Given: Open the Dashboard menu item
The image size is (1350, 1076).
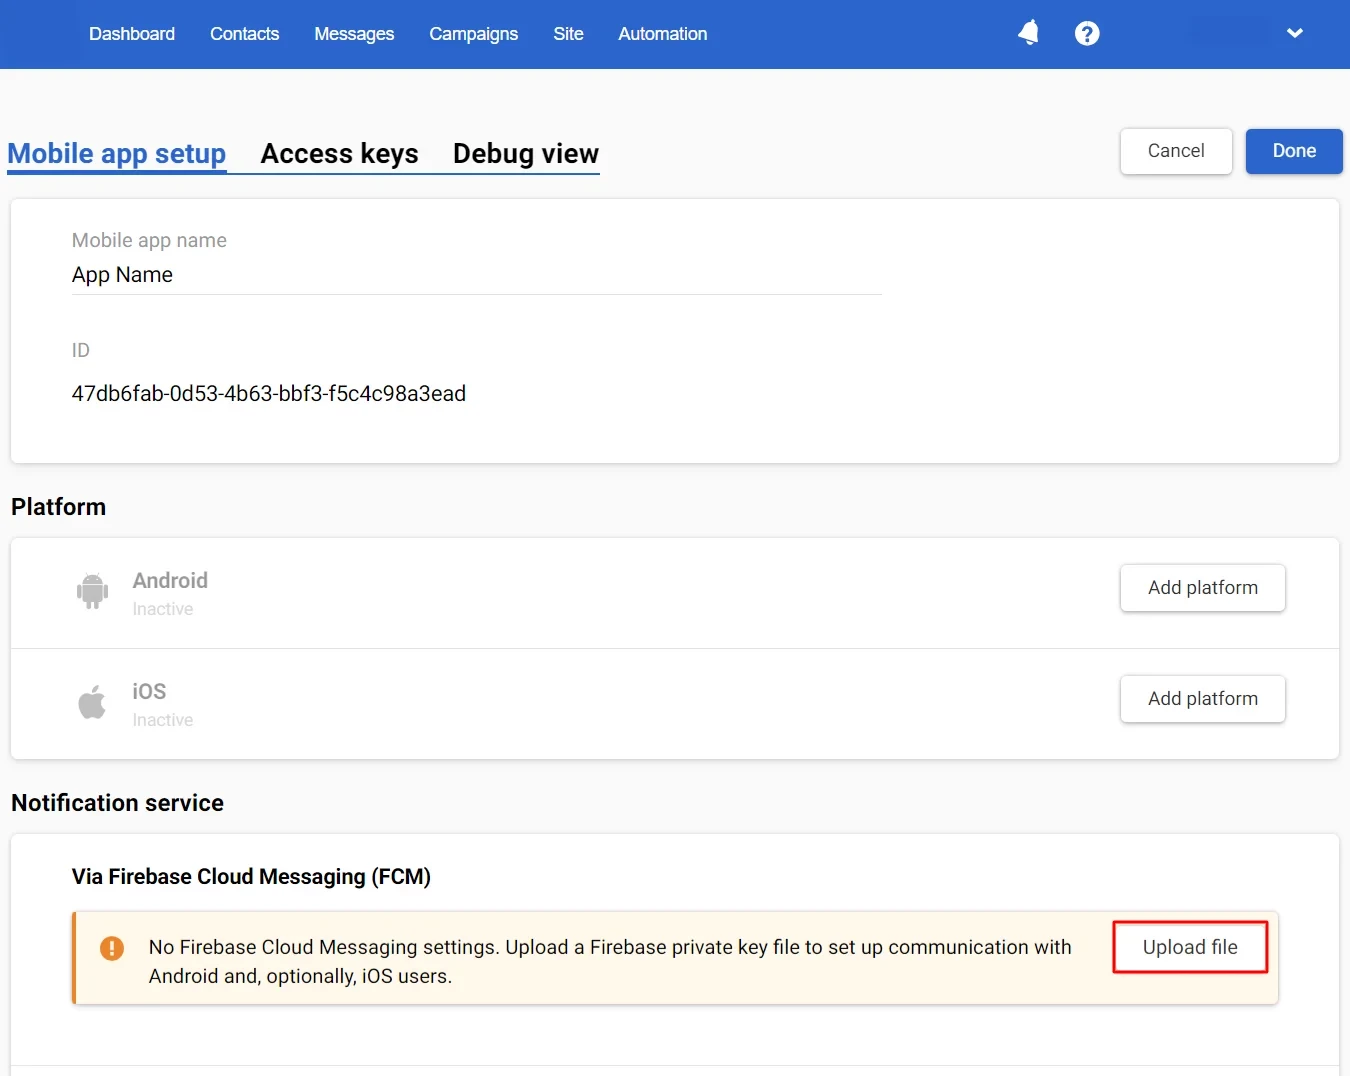Looking at the screenshot, I should click(132, 34).
